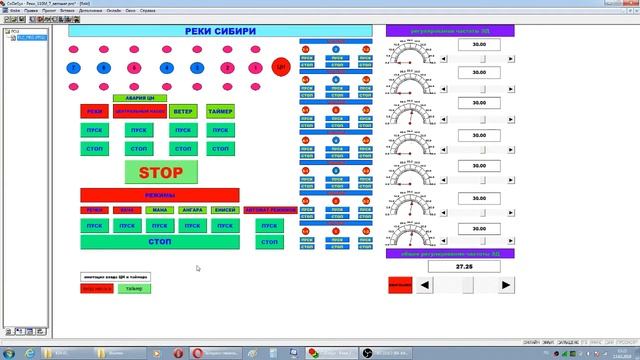The height and width of the screenshot is (360, 640).
Task: Launch Internet Explorer from the taskbar
Action: pos(30,353)
